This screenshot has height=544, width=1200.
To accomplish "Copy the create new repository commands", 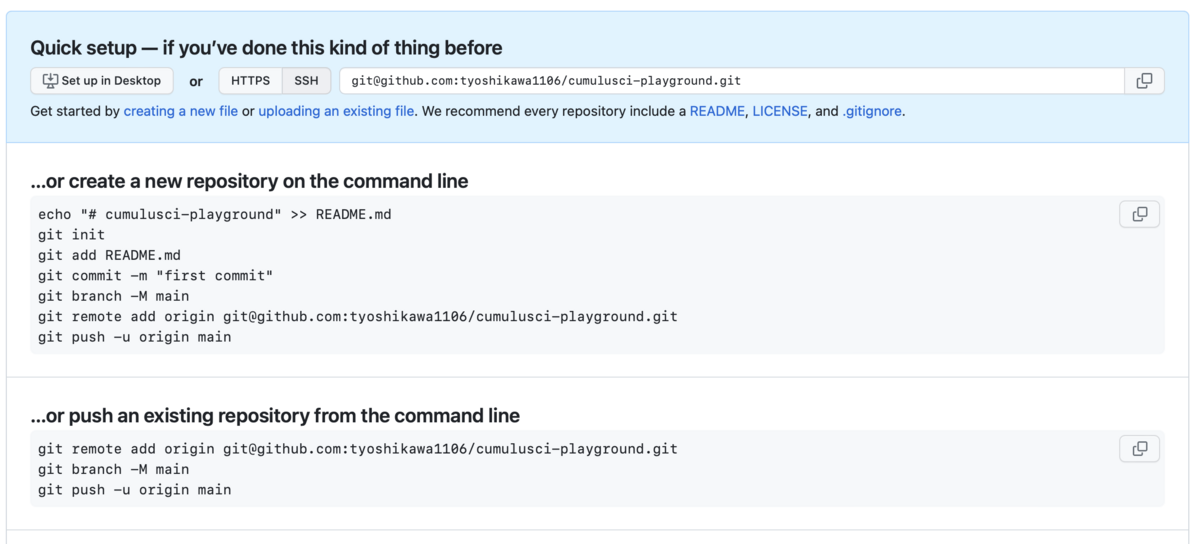I will click(x=1139, y=214).
